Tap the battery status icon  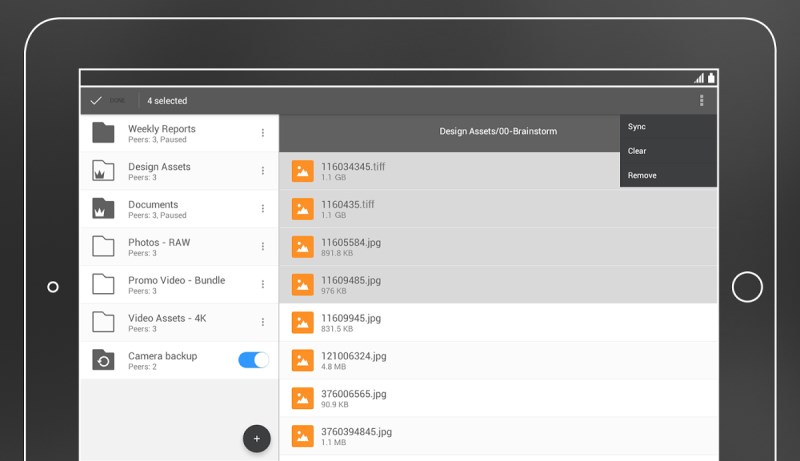[x=711, y=78]
